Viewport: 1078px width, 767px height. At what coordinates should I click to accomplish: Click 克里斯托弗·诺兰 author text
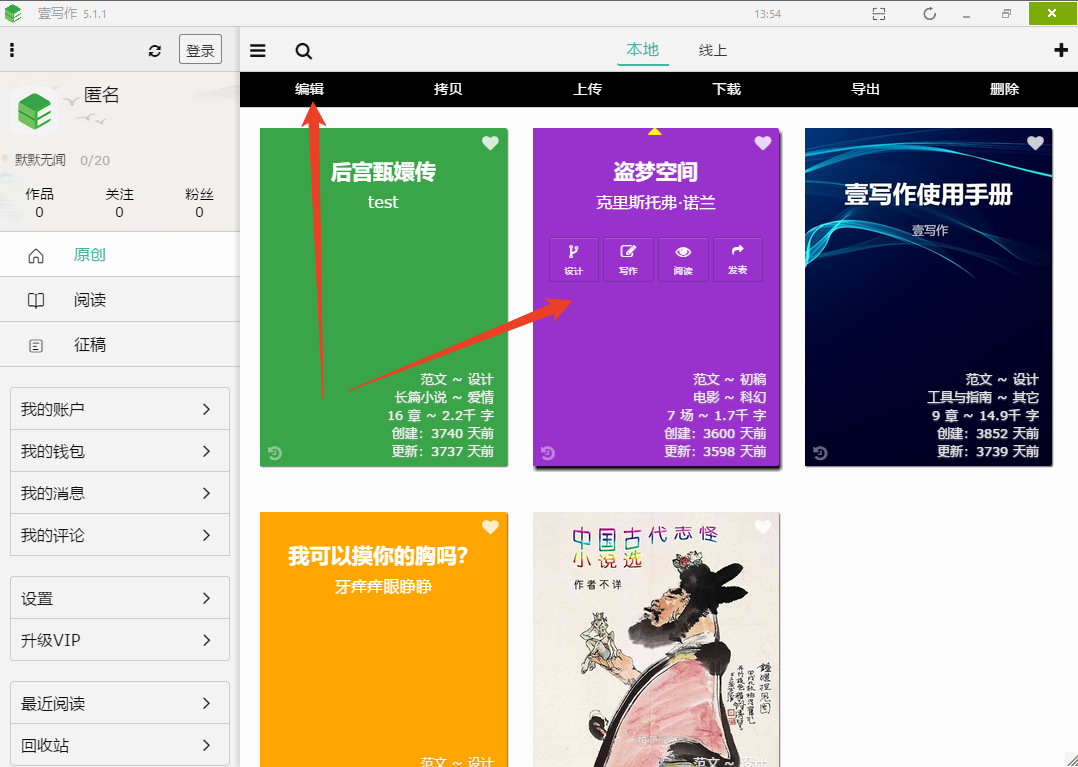point(656,203)
